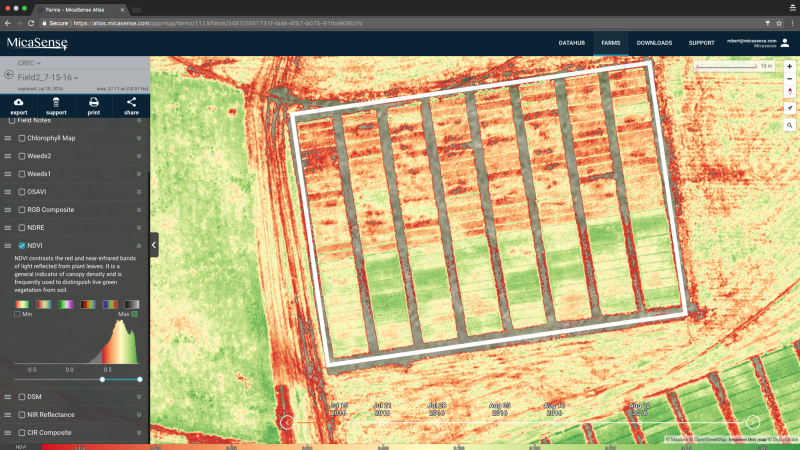Zoom in on the map
This screenshot has width=800, height=450.
(x=789, y=66)
